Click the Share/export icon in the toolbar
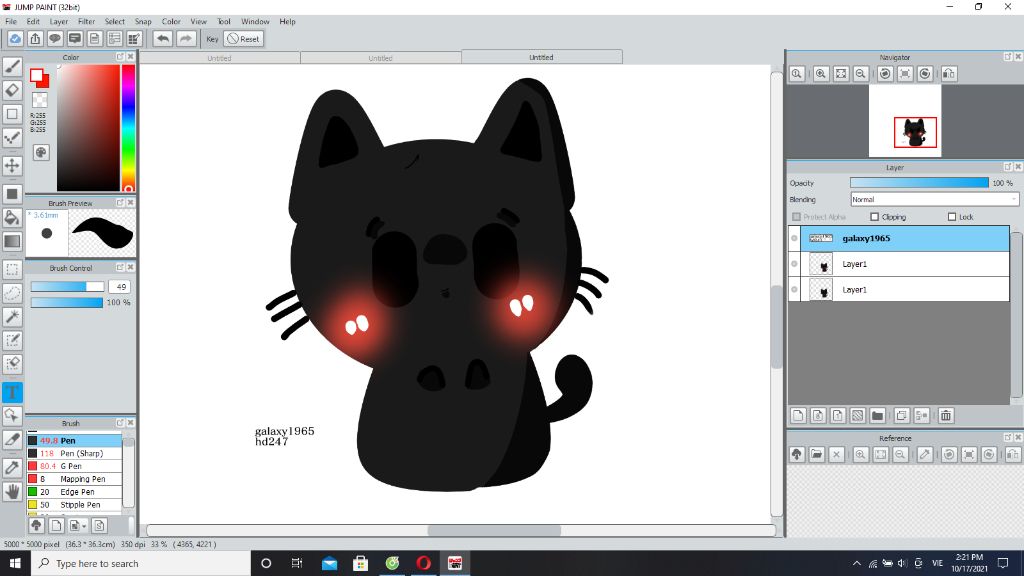This screenshot has height=576, width=1024. 35,39
